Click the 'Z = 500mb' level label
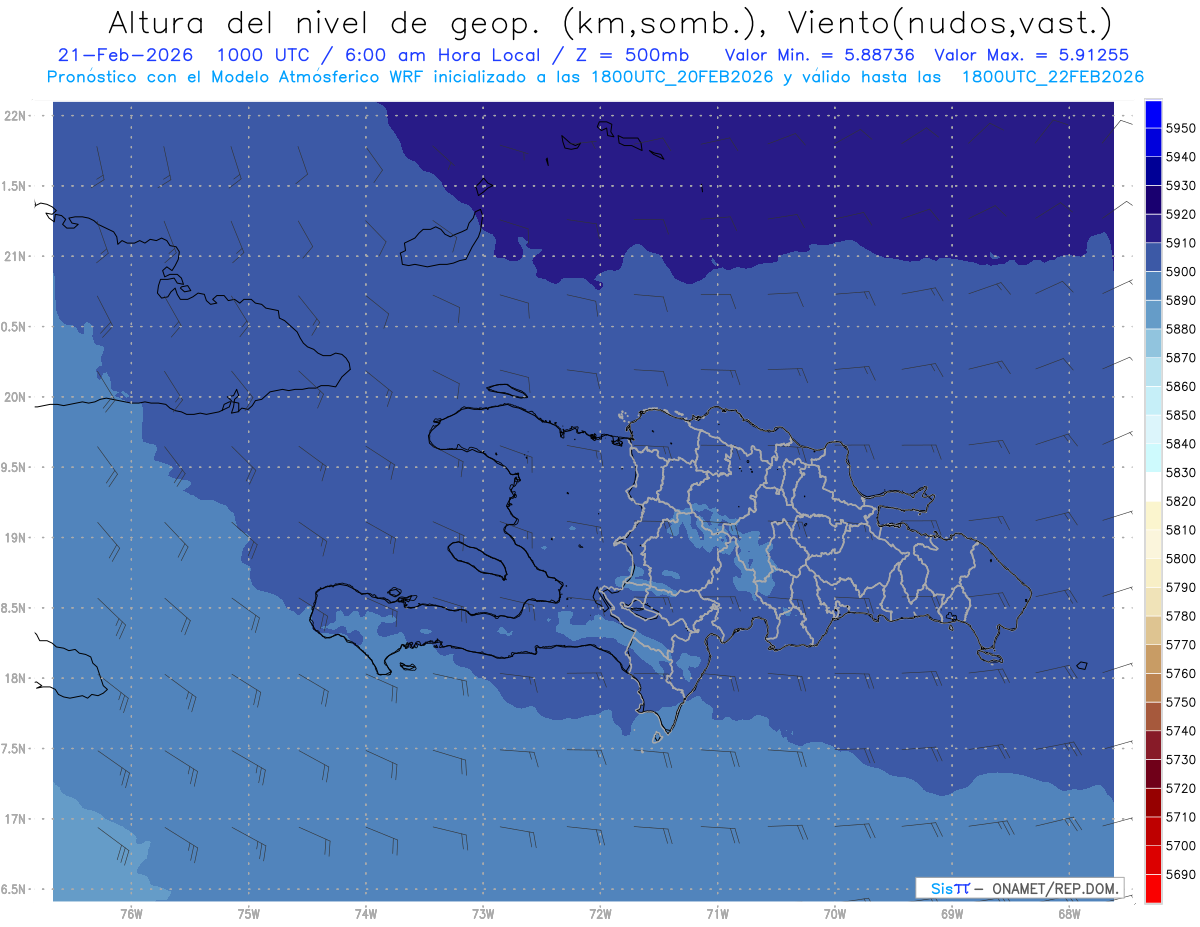The image size is (1200, 927). click(x=625, y=55)
